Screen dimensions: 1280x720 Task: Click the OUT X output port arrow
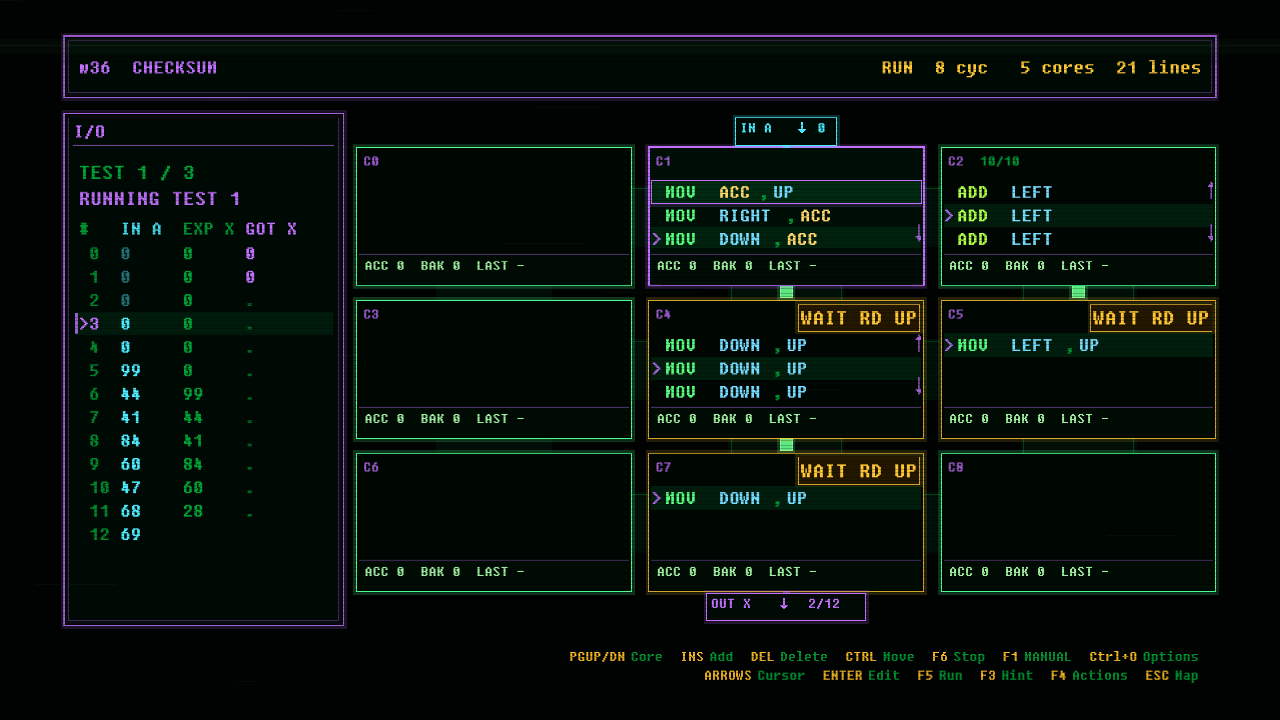[784, 604]
